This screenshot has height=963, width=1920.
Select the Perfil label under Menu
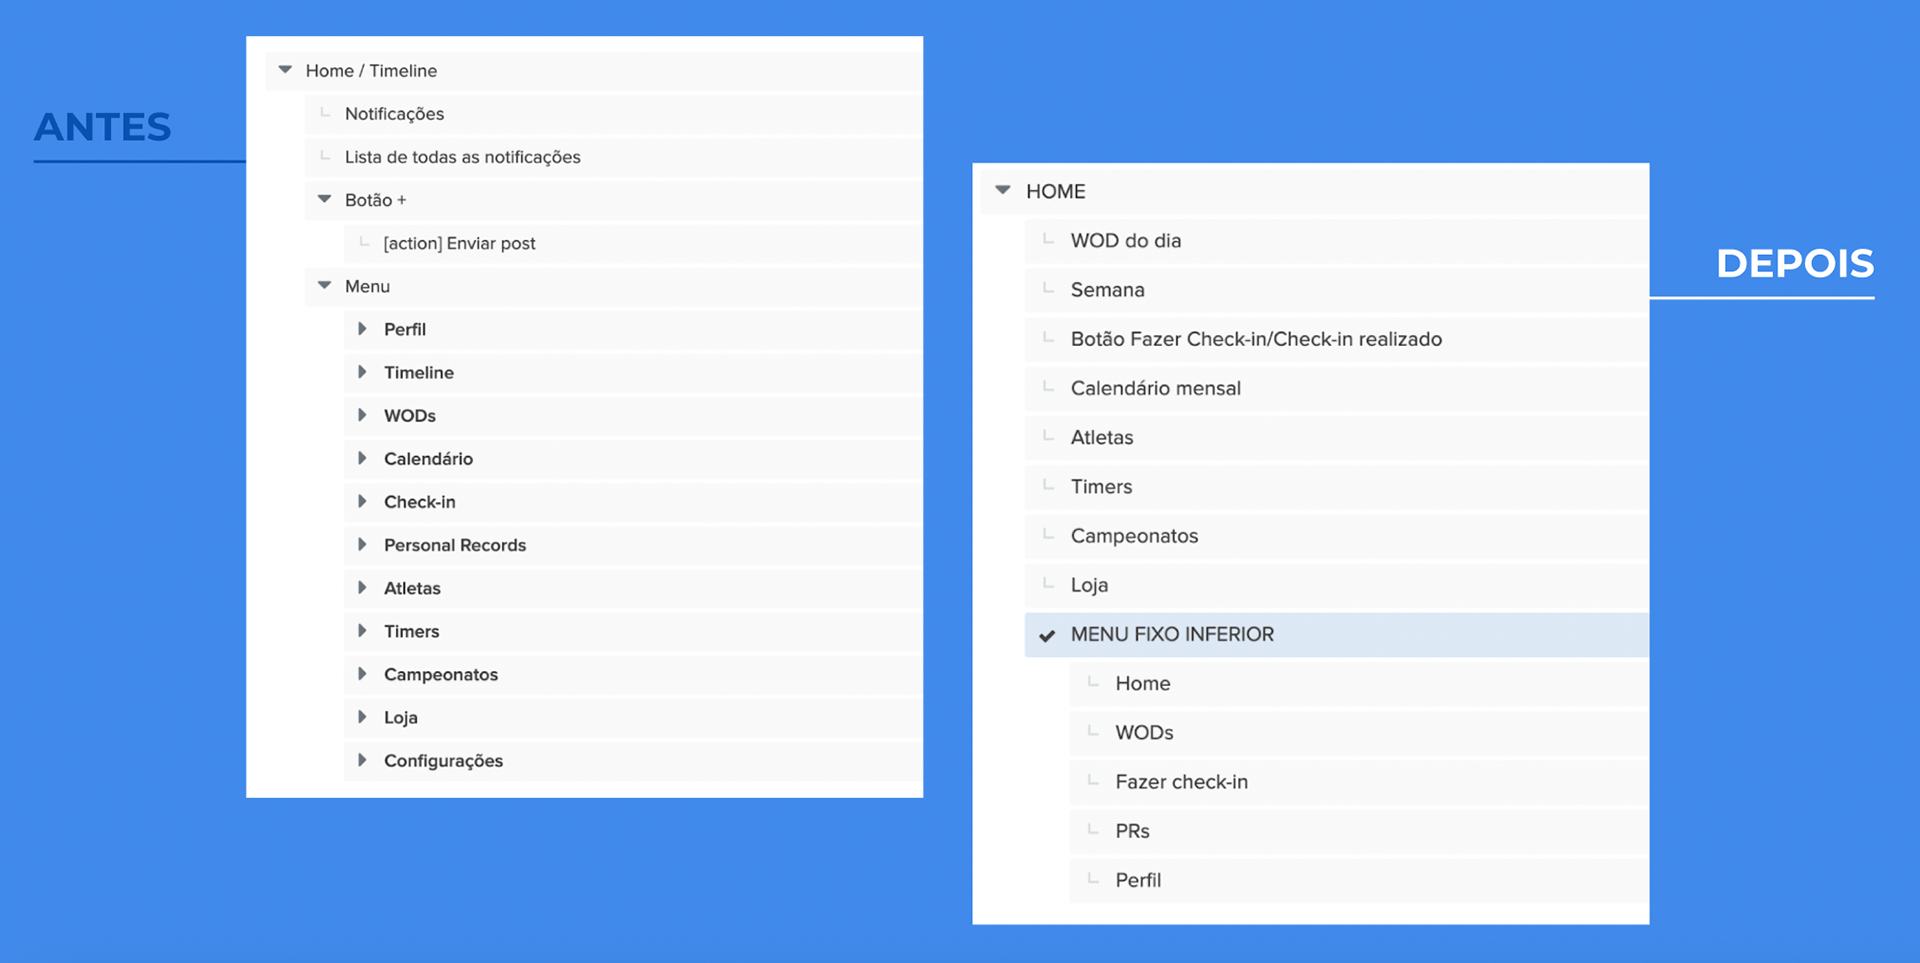point(405,329)
